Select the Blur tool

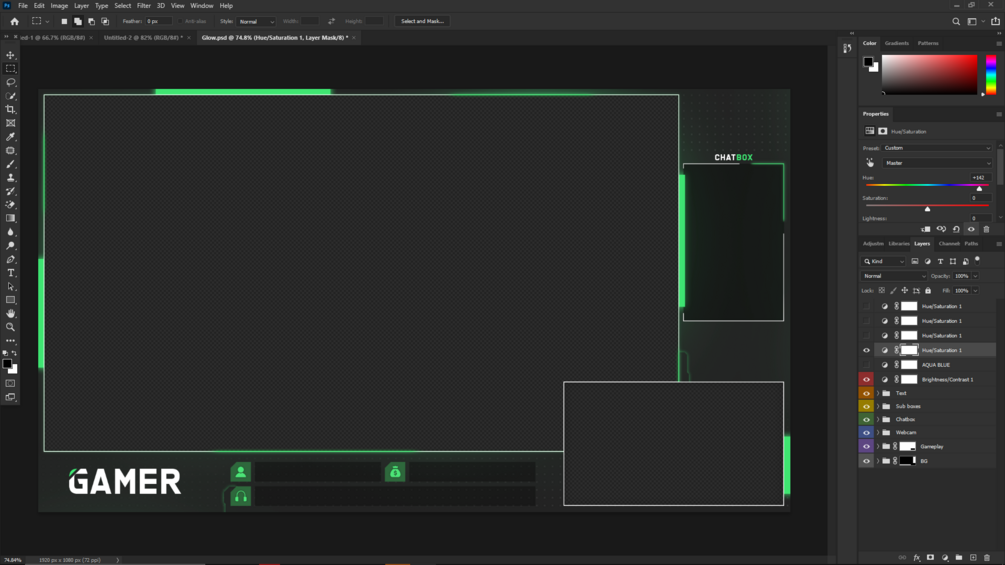pos(10,232)
